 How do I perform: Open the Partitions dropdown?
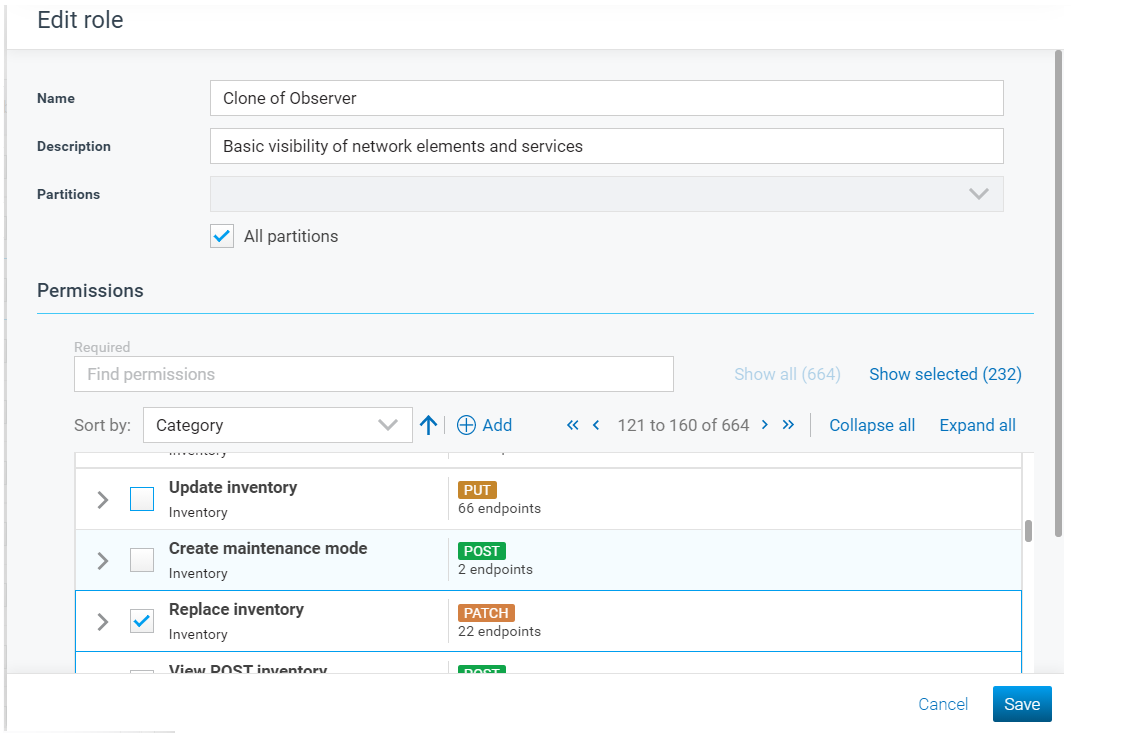coord(606,194)
